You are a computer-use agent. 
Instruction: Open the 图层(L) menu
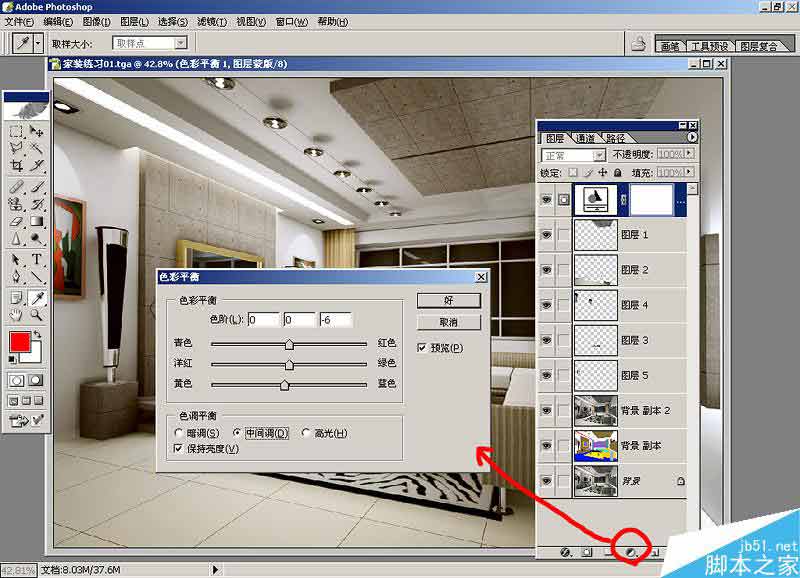pyautogui.click(x=134, y=22)
